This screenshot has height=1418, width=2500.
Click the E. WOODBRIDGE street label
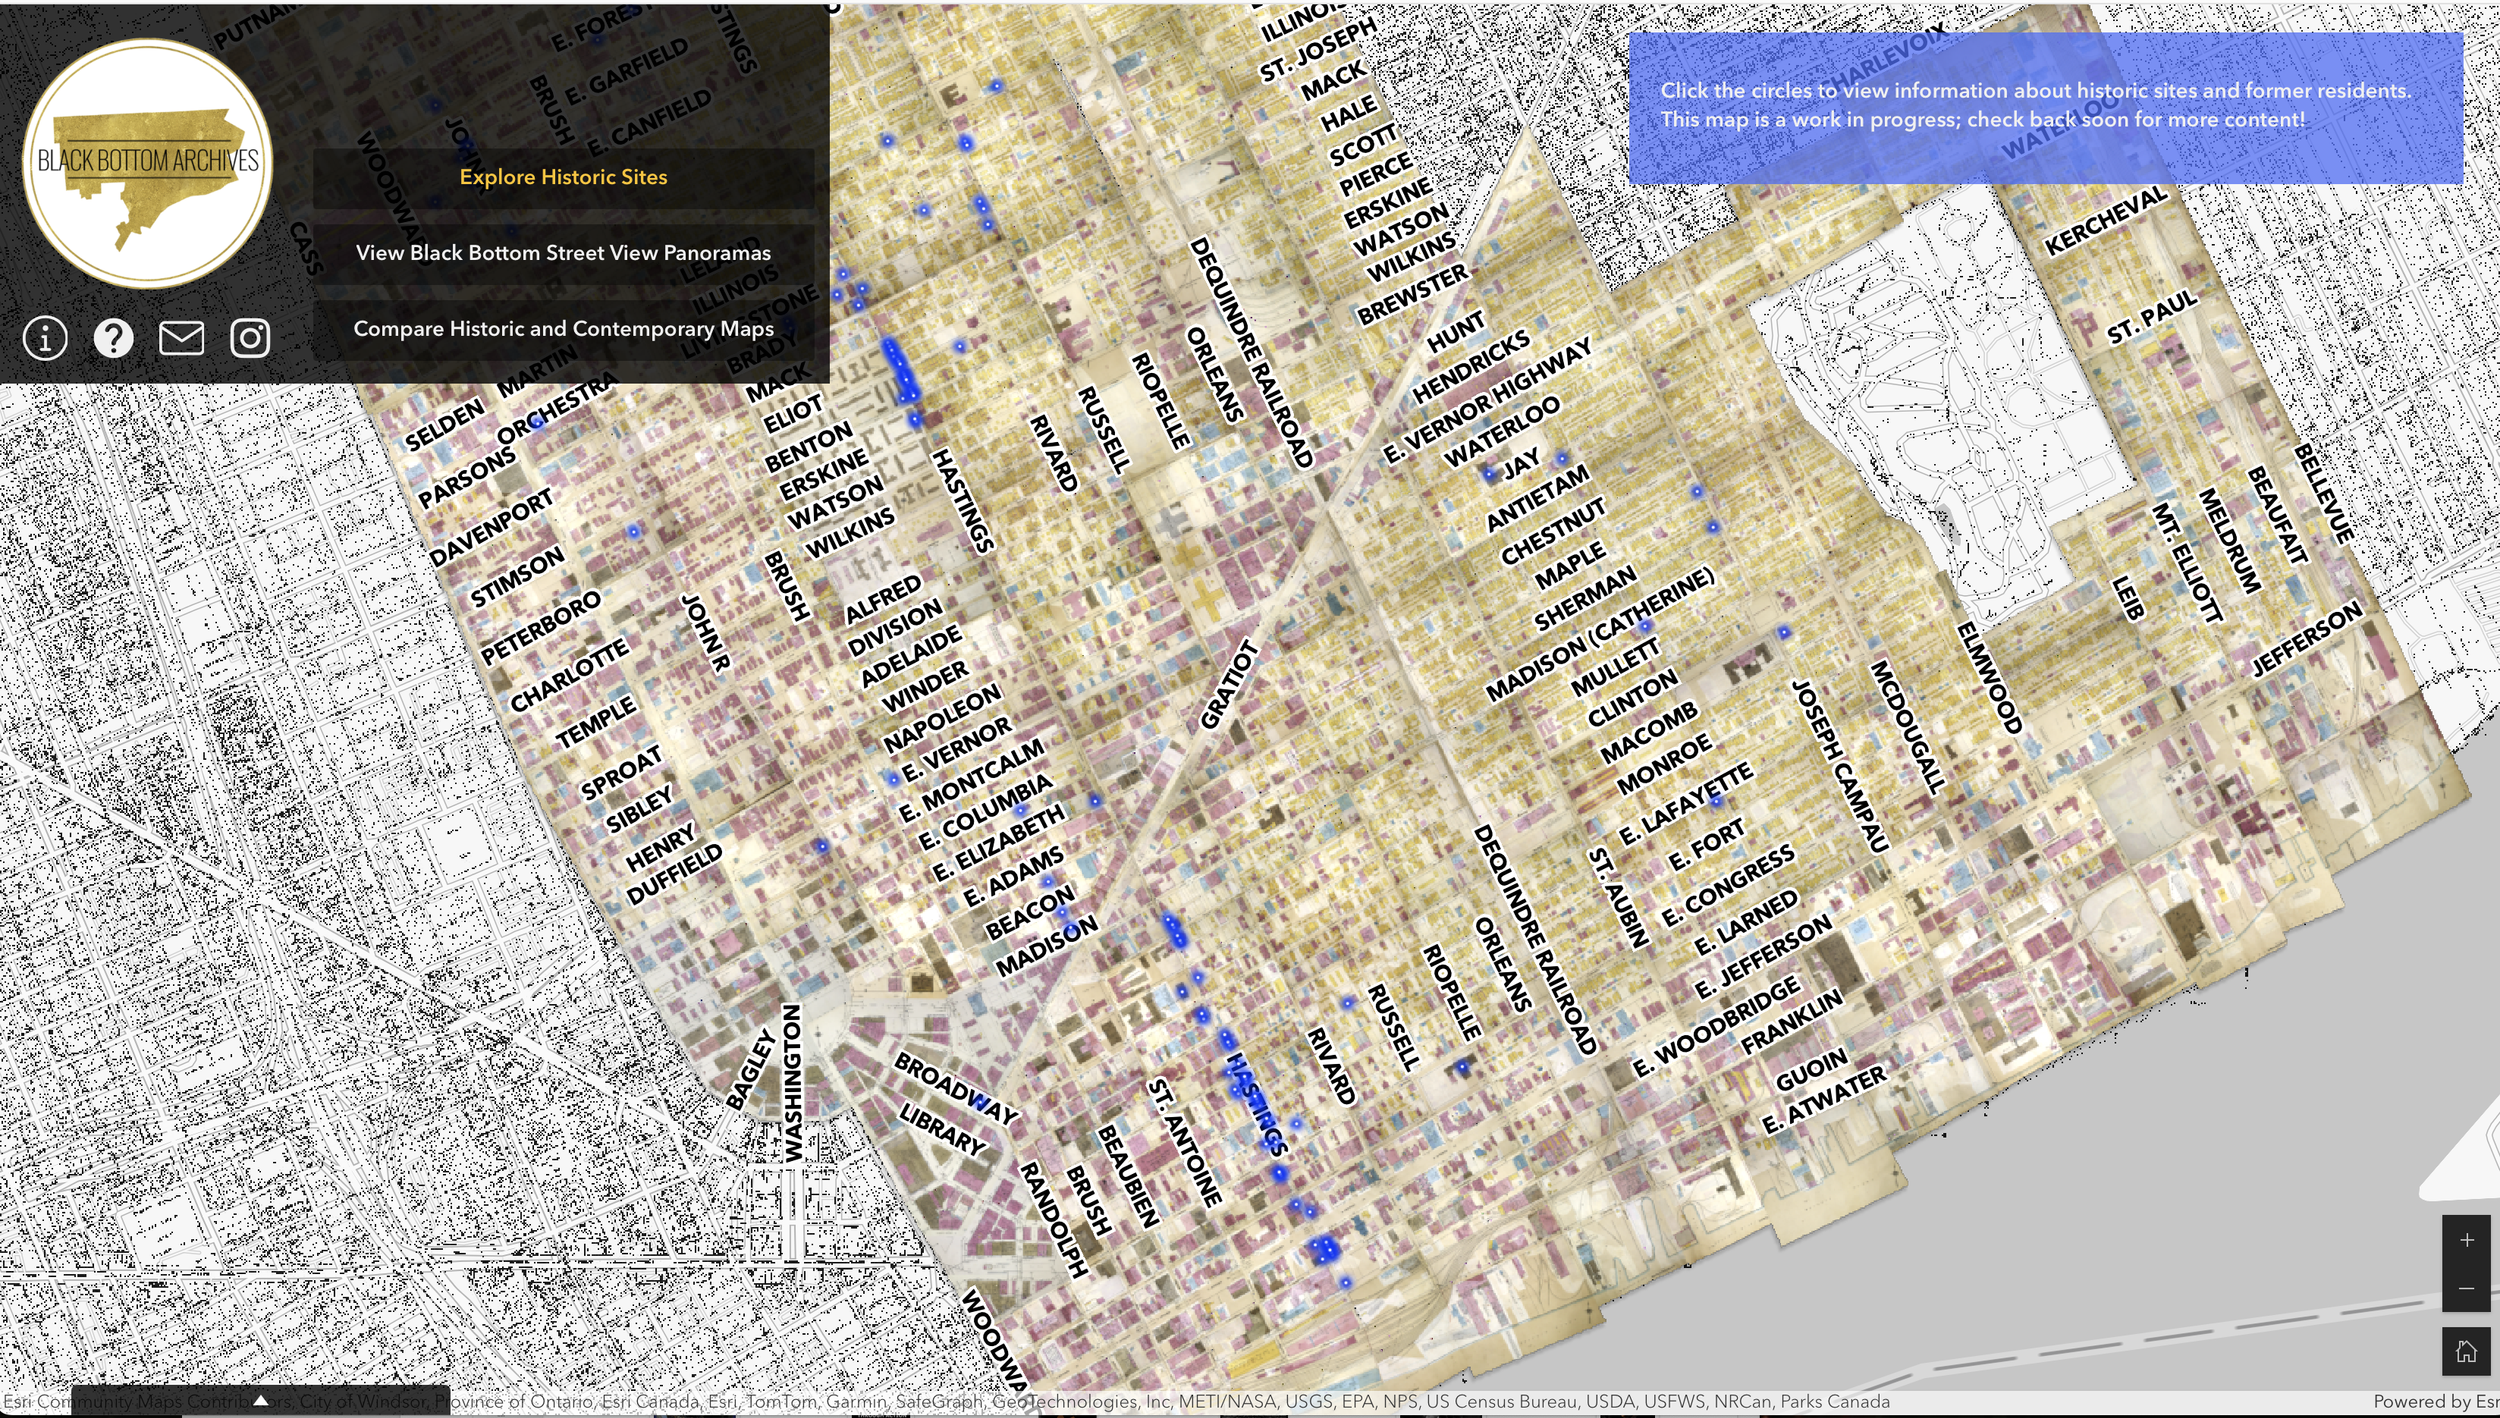(1717, 1028)
